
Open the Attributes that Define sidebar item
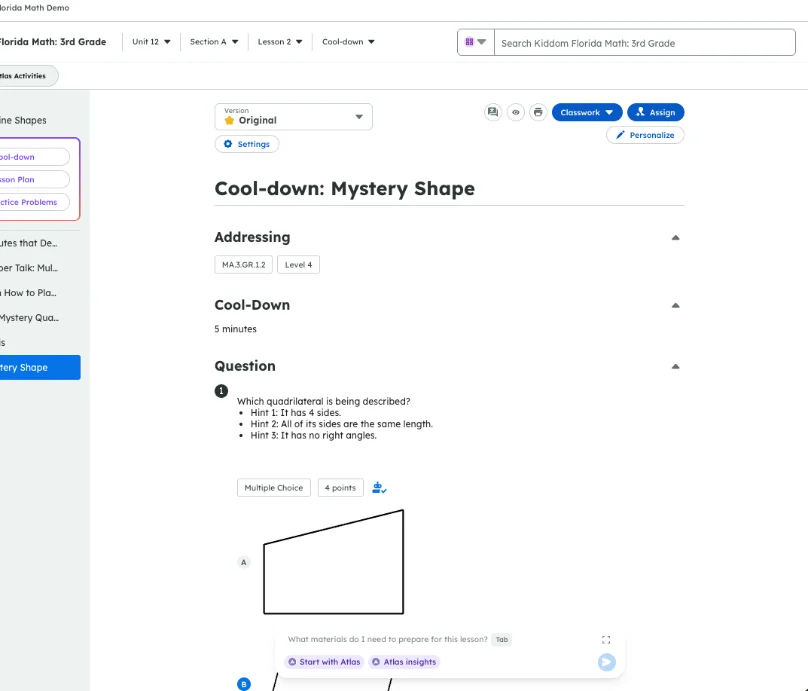tap(31, 243)
